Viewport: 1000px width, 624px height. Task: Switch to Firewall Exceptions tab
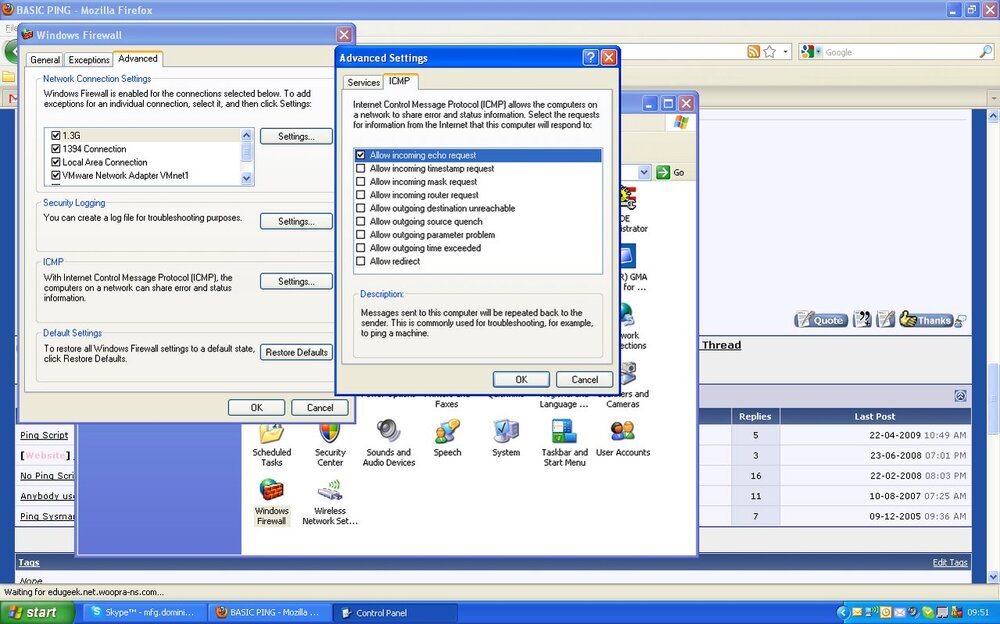(89, 59)
